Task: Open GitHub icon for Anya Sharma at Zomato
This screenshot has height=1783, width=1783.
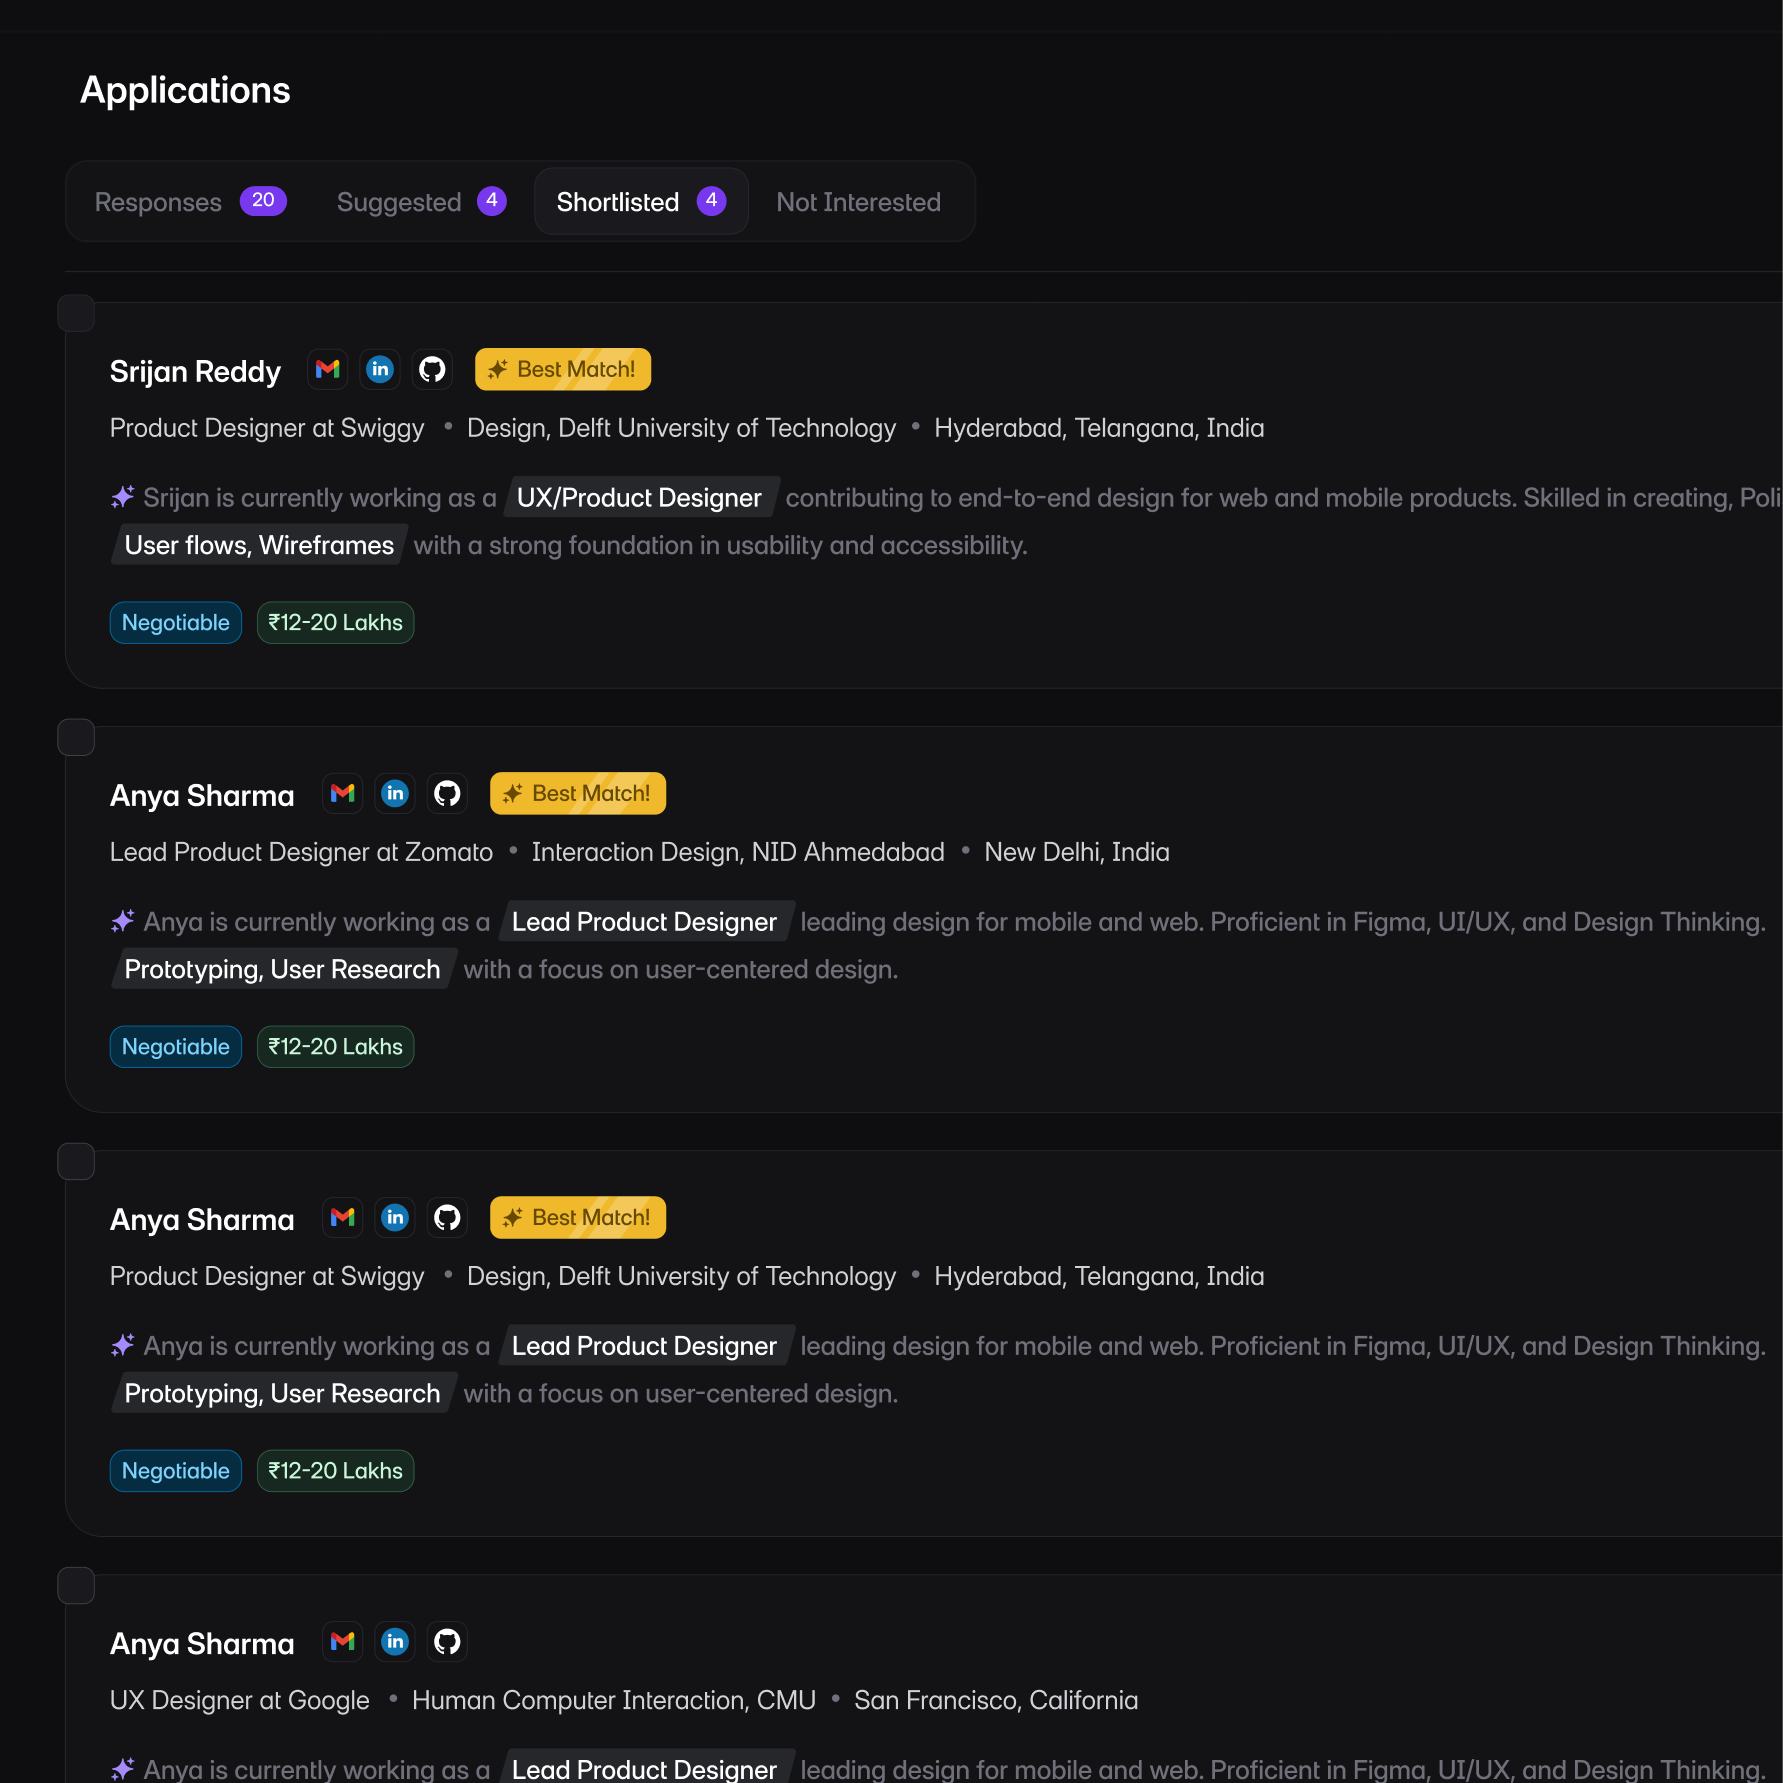Action: (447, 793)
